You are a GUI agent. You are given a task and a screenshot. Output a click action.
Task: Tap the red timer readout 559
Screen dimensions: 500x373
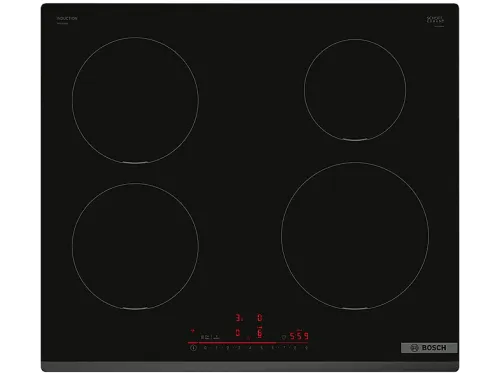[x=299, y=336]
